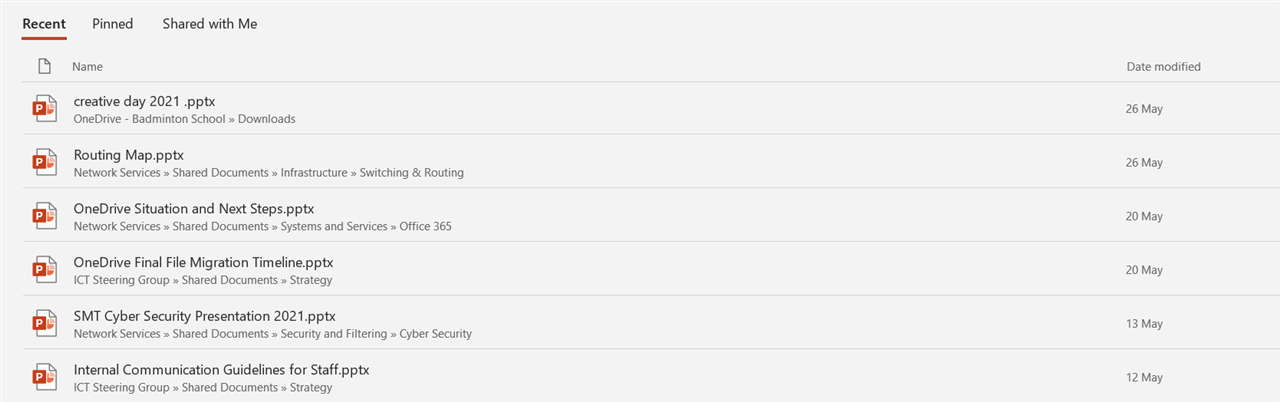
Task: Click icon for OneDrive Final File Migration Timeline
Action: (44, 270)
